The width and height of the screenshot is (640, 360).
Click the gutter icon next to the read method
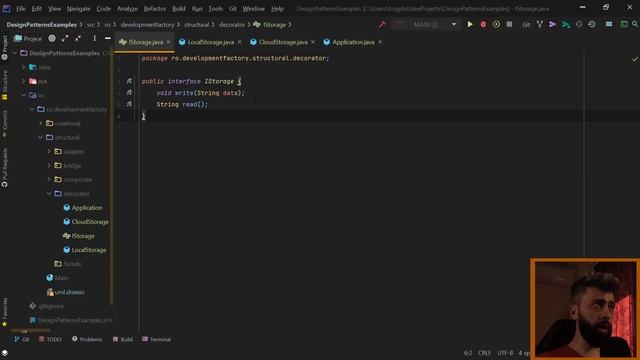pos(129,104)
